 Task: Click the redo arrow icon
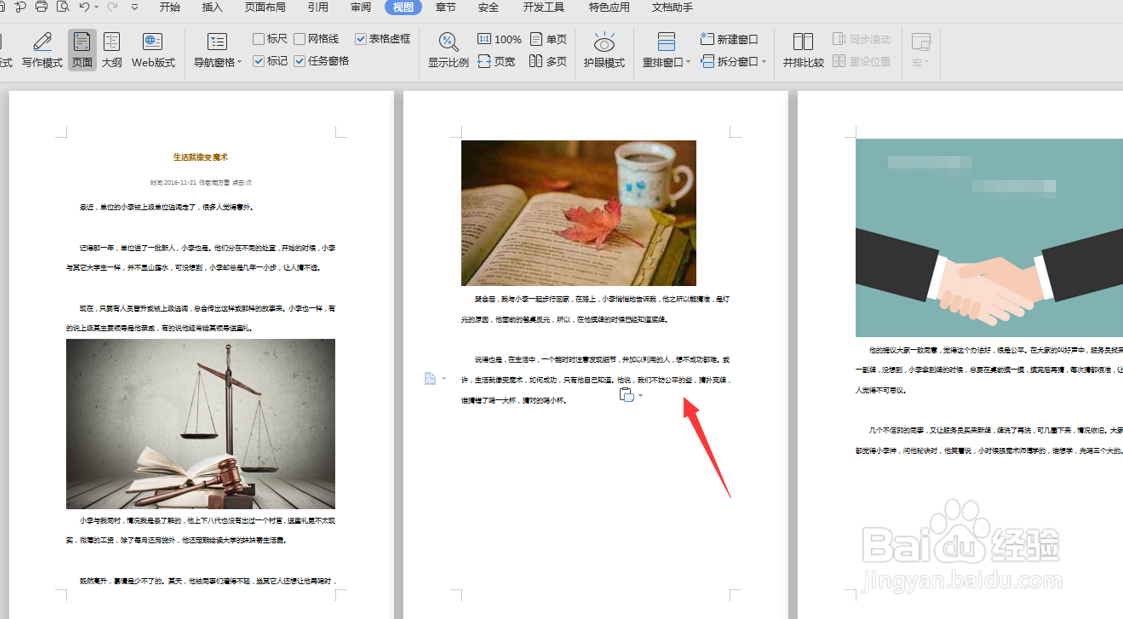[x=112, y=7]
